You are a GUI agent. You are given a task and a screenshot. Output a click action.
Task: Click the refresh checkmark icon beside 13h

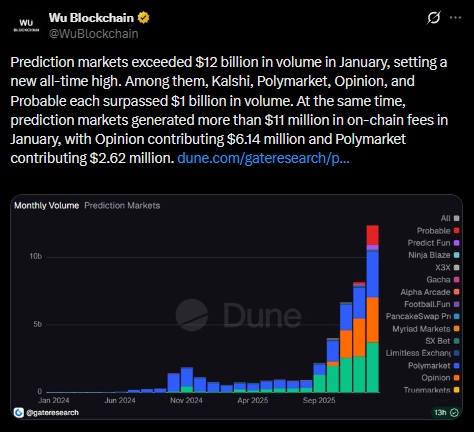454,413
